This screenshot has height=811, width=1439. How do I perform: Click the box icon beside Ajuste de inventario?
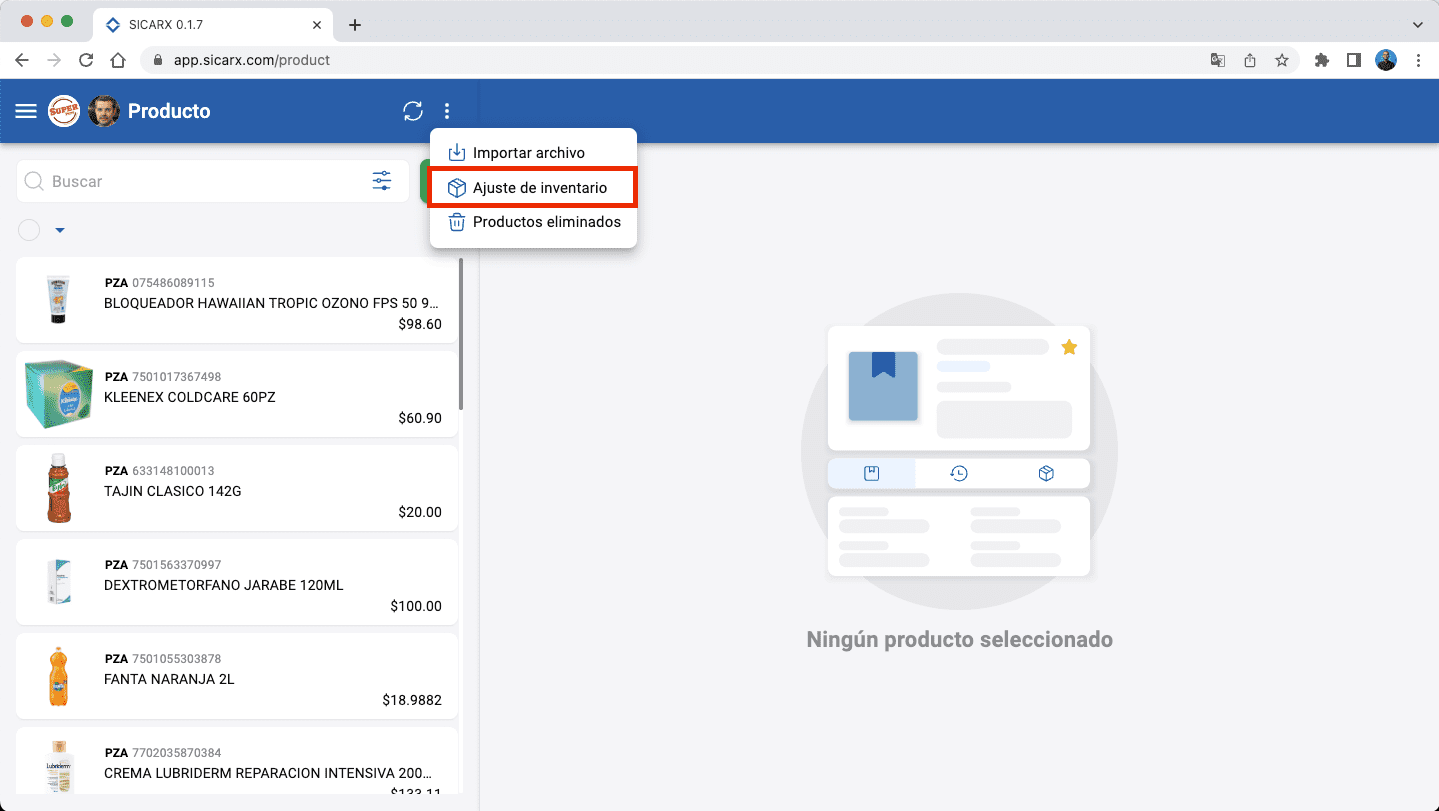click(456, 187)
